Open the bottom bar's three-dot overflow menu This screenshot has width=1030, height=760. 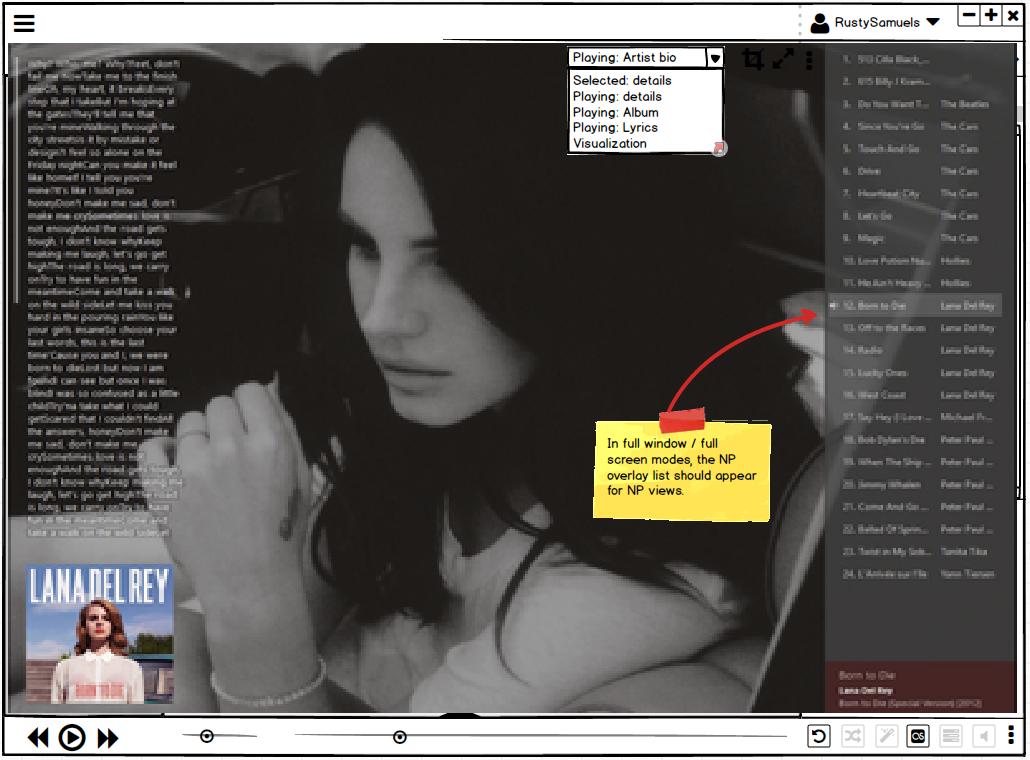pyautogui.click(x=1011, y=736)
